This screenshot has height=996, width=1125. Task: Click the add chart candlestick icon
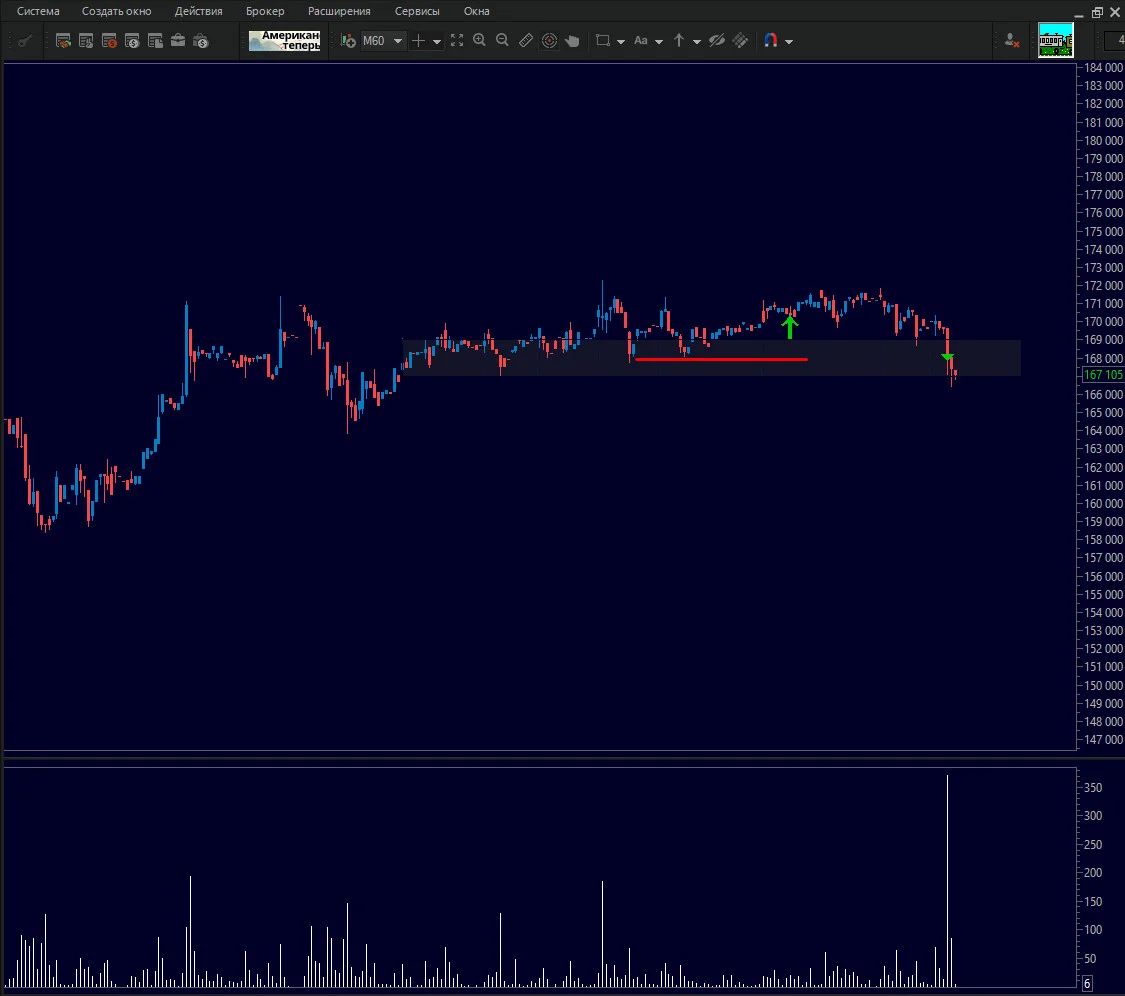348,41
